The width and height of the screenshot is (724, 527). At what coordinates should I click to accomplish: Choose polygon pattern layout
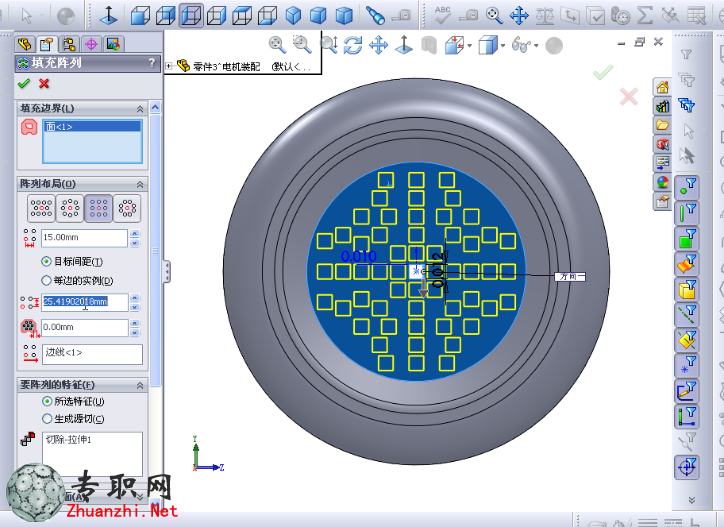tap(127, 208)
